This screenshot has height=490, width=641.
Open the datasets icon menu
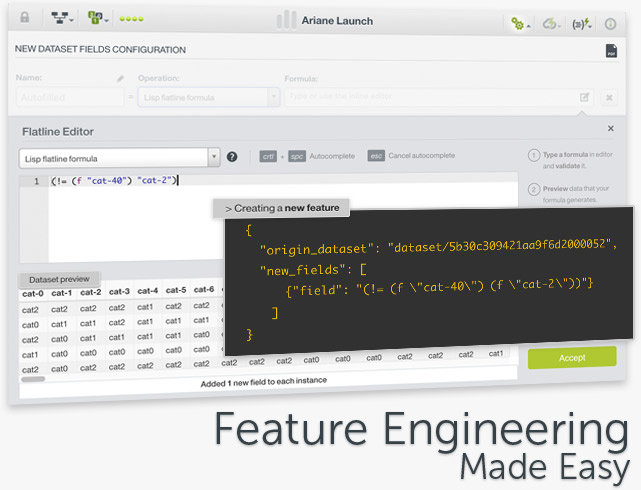[97, 19]
